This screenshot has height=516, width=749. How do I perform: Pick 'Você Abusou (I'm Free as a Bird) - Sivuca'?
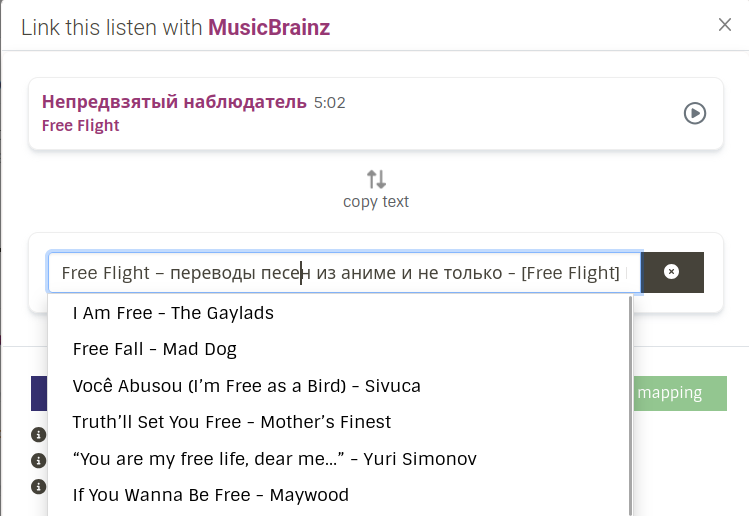point(246,386)
